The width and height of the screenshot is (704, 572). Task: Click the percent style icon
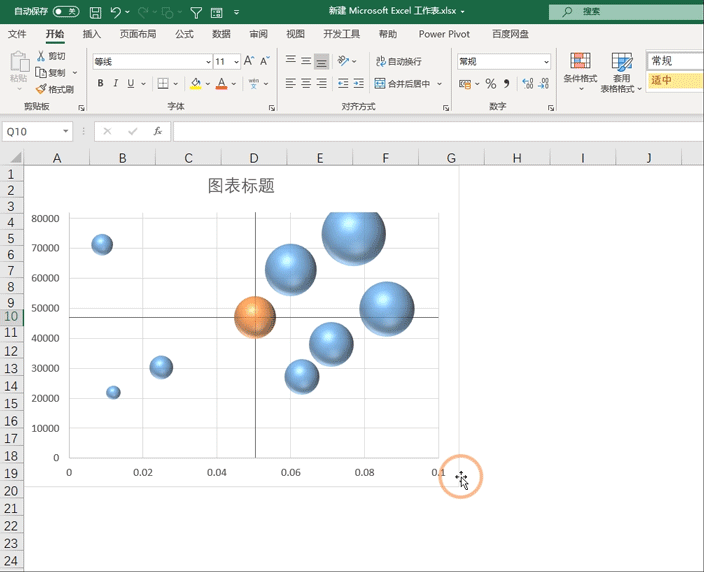[x=490, y=84]
